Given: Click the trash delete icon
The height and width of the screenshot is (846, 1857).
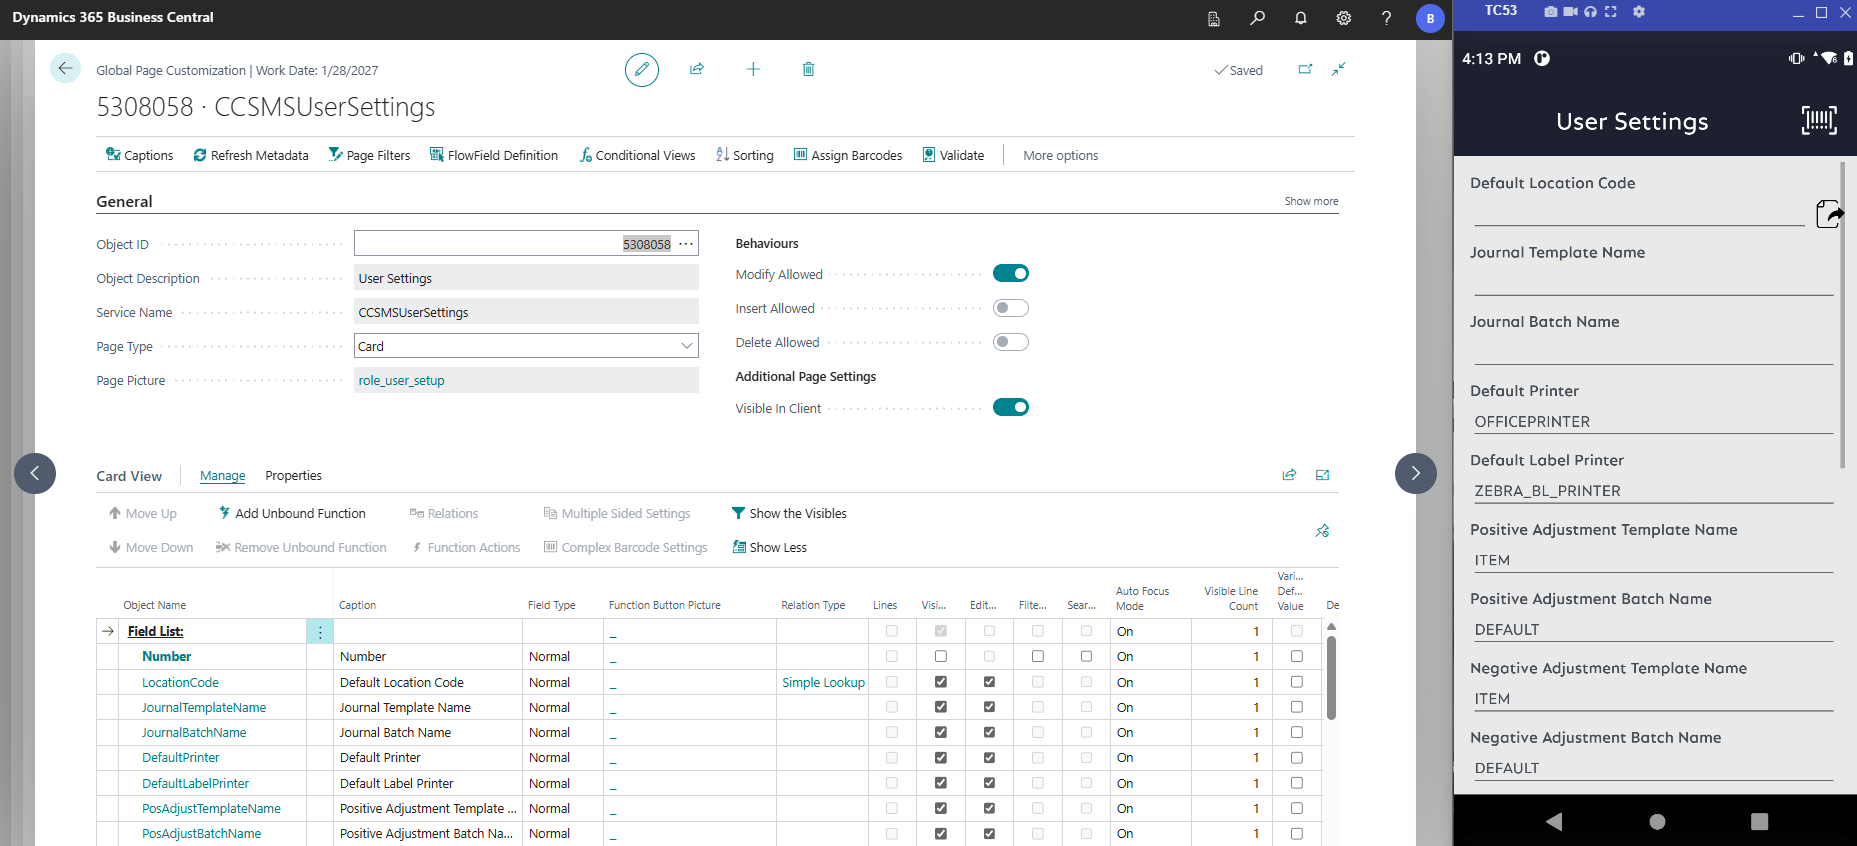Looking at the screenshot, I should click(808, 69).
